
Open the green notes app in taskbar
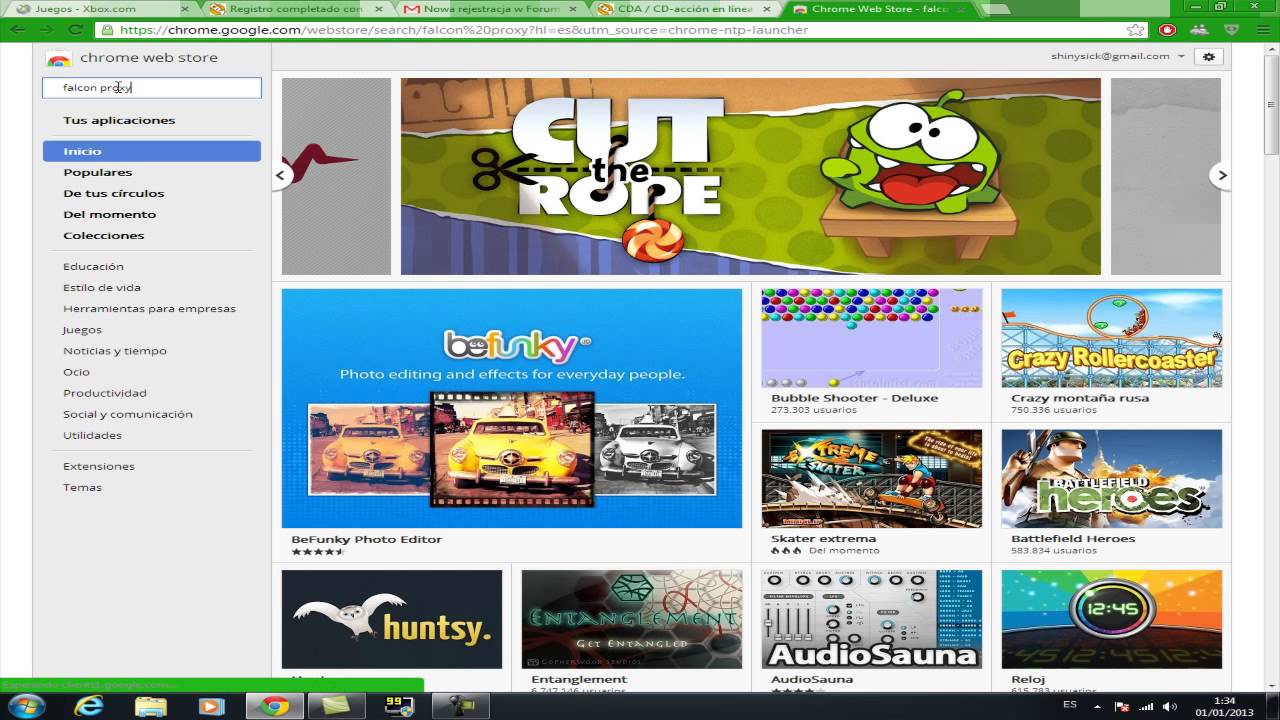[x=336, y=706]
